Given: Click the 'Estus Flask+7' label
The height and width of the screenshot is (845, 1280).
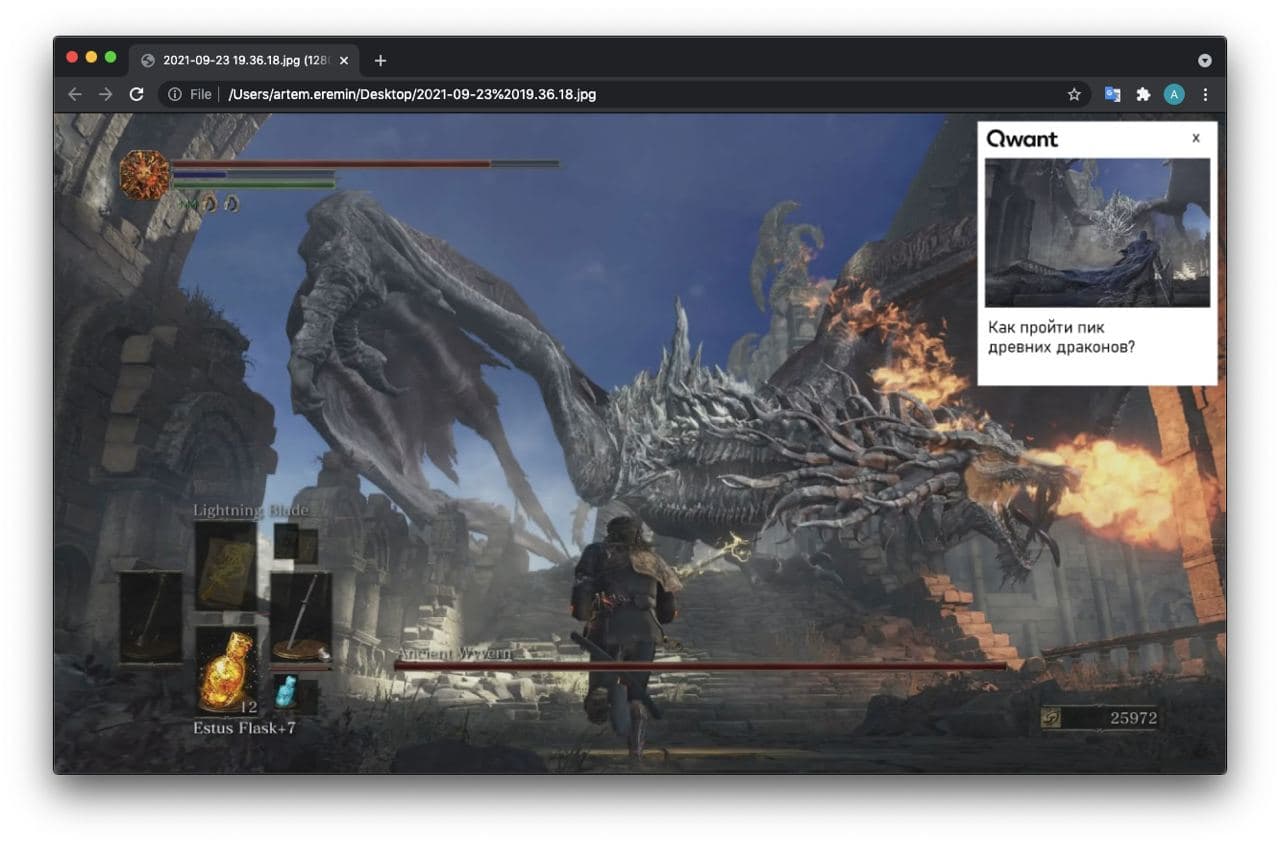Looking at the screenshot, I should (x=244, y=728).
